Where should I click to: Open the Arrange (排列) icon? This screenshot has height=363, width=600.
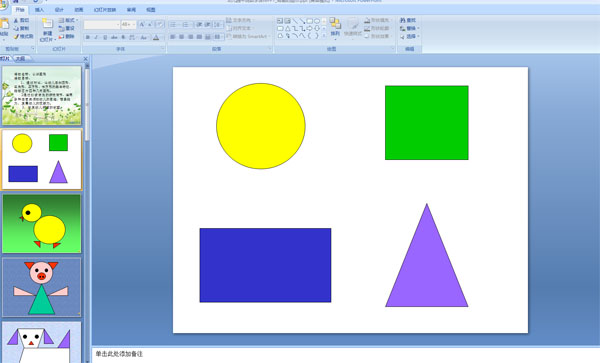[x=335, y=24]
